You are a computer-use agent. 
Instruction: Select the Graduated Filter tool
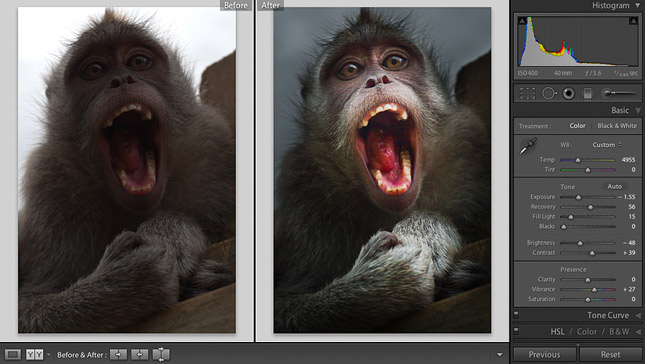(x=587, y=93)
